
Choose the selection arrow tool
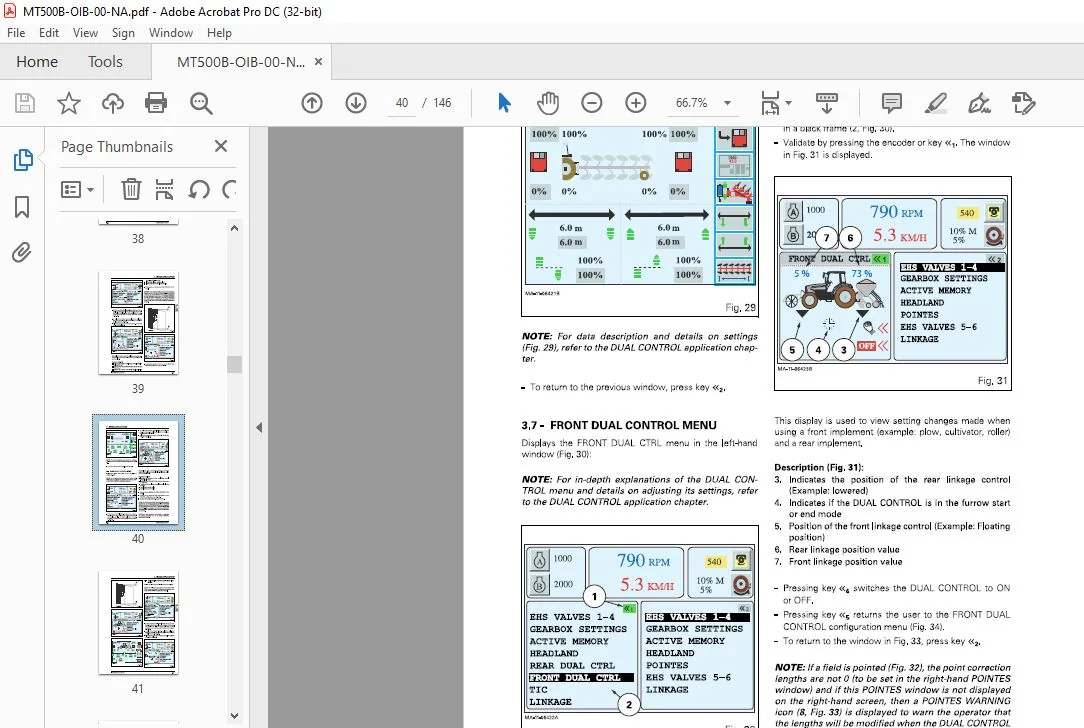coord(504,103)
